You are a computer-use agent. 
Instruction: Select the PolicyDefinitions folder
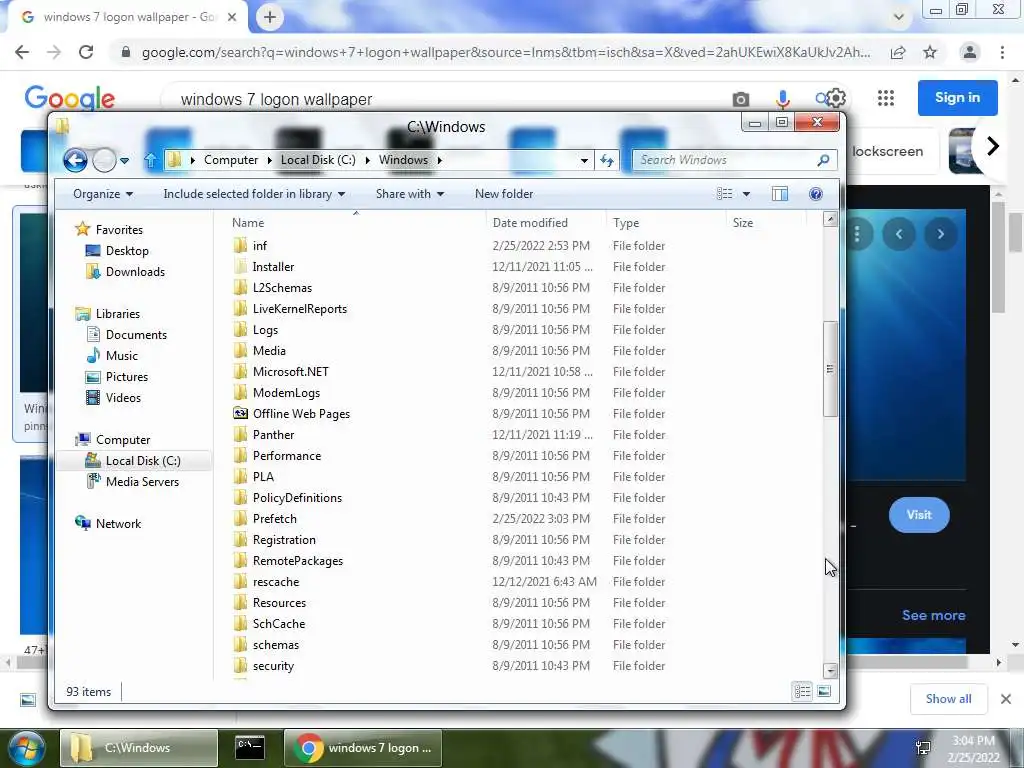coord(297,498)
